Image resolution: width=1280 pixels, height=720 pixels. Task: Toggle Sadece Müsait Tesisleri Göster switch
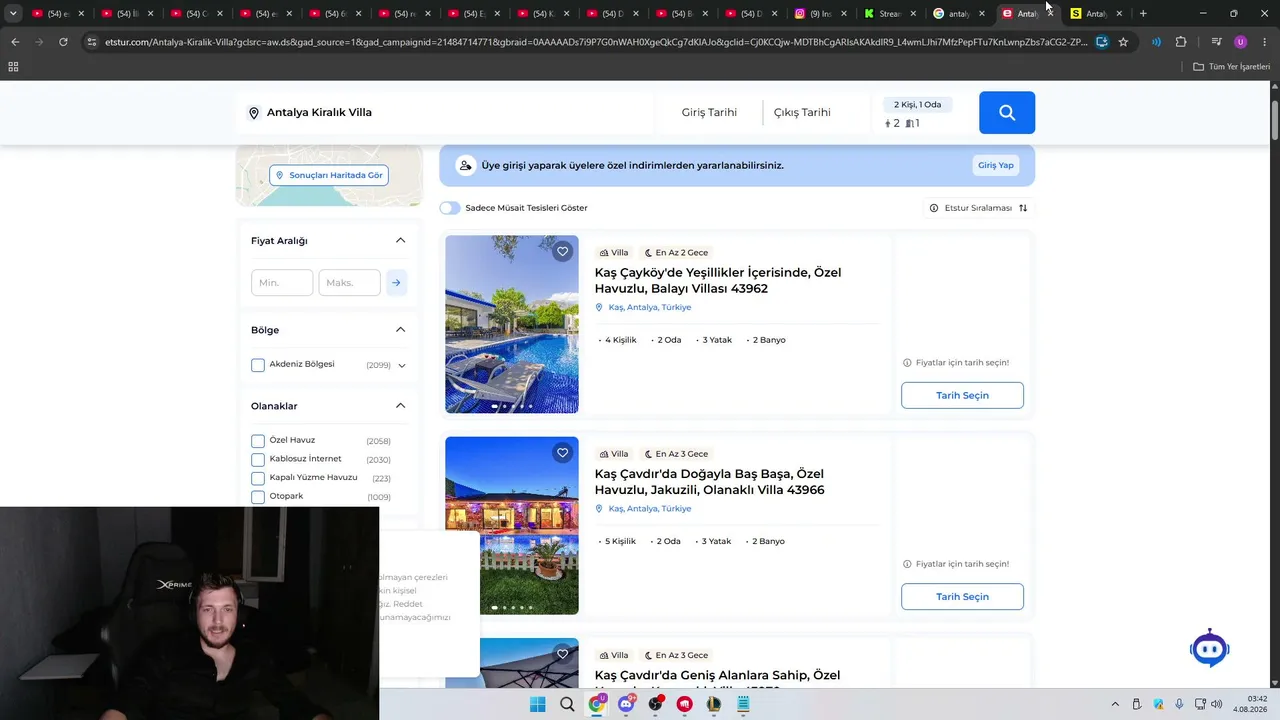coord(450,208)
